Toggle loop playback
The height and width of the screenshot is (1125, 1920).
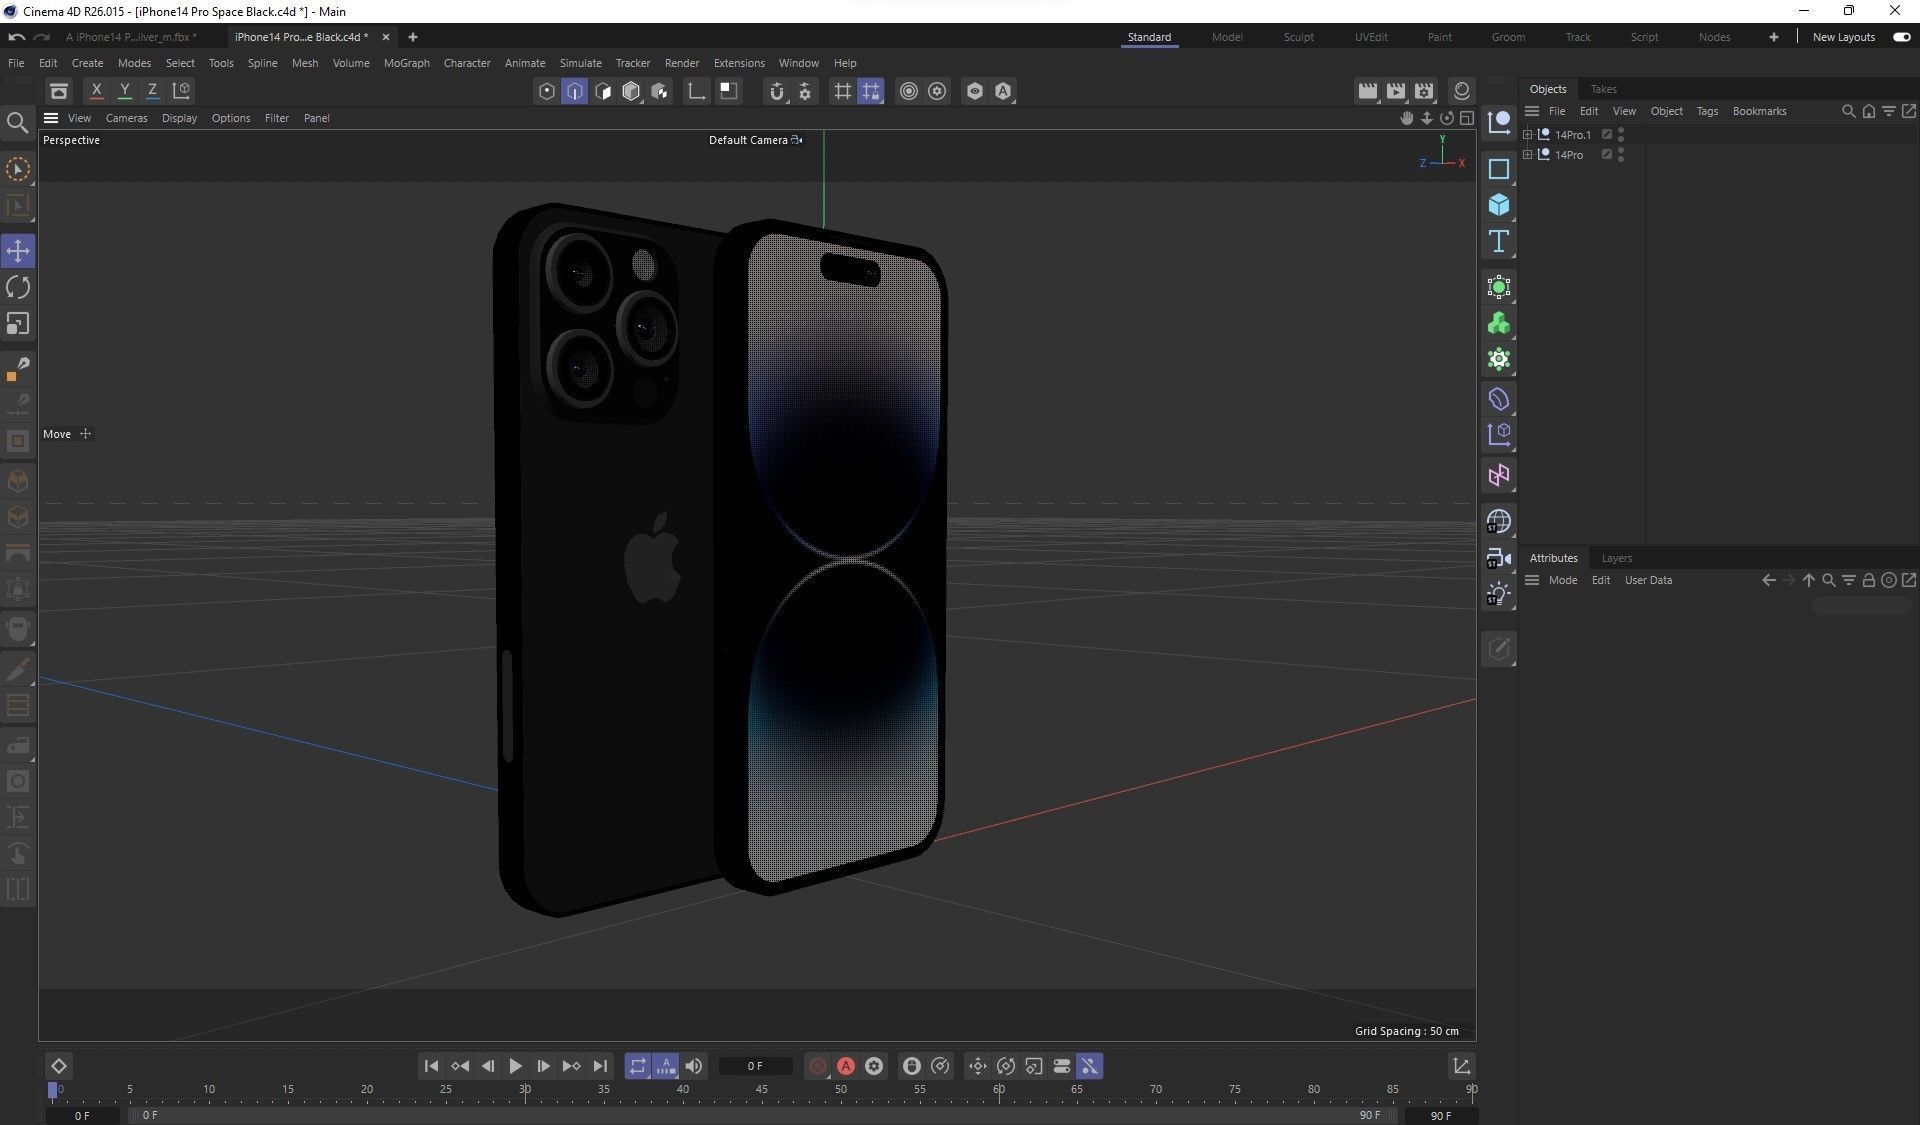click(637, 1066)
